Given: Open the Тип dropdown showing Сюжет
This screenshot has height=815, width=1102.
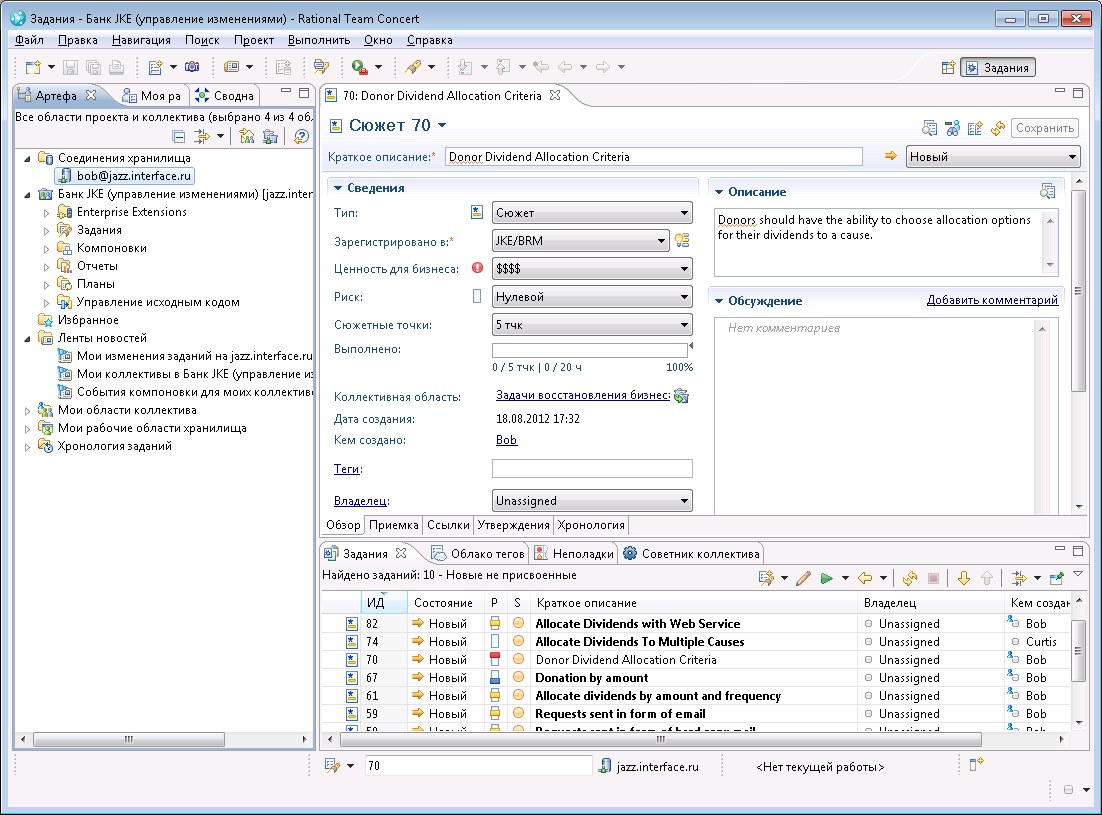Looking at the screenshot, I should (592, 213).
